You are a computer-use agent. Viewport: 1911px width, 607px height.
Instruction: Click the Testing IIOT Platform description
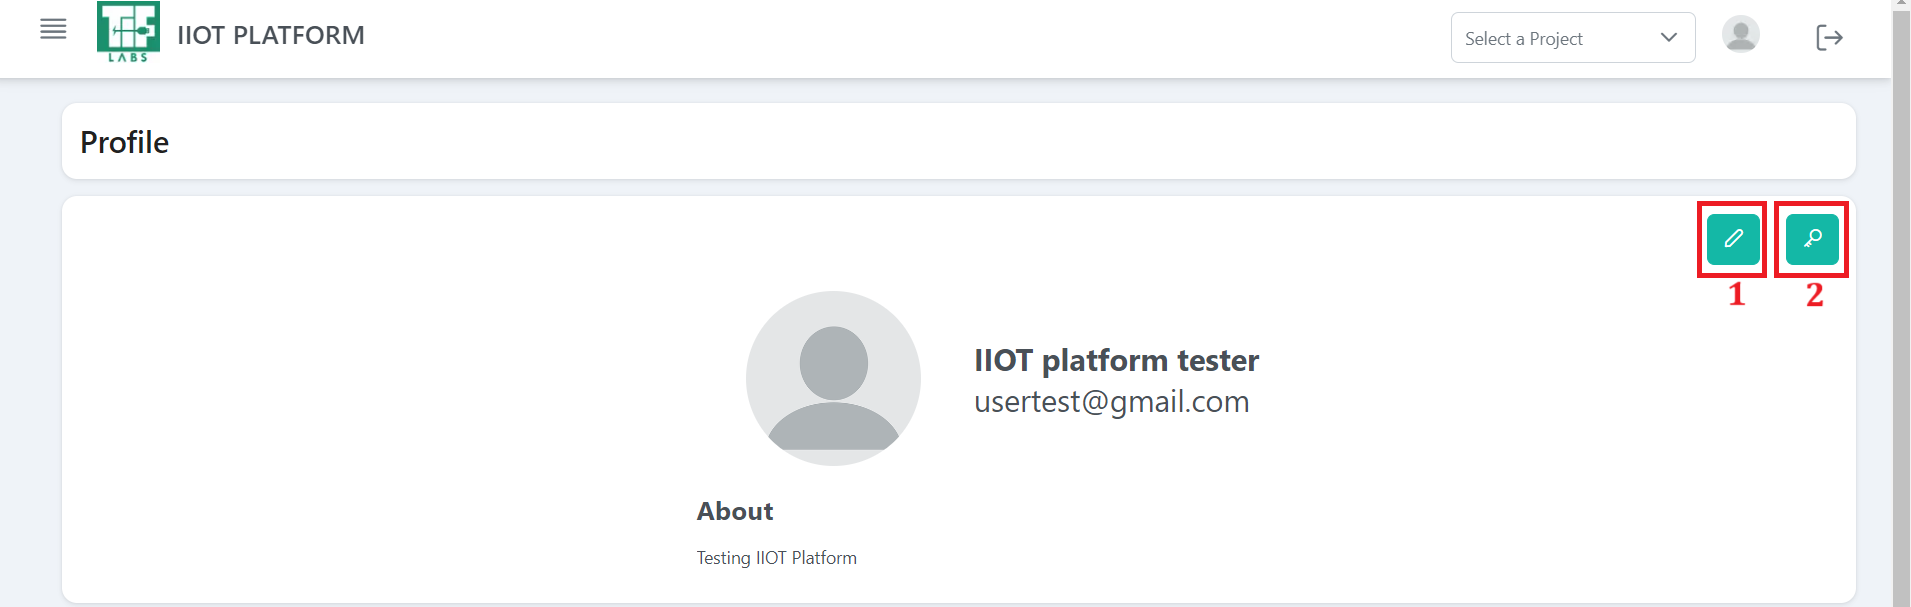(x=776, y=558)
